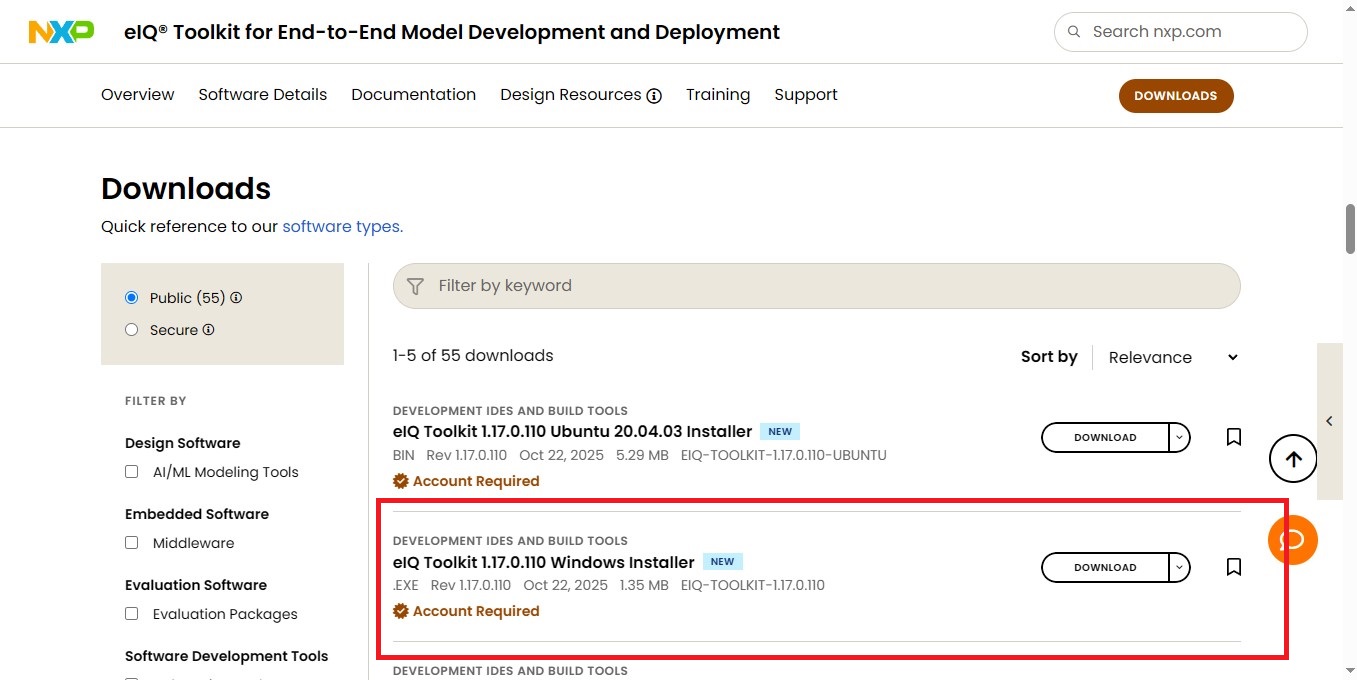Select the Secure radio button

click(x=131, y=330)
